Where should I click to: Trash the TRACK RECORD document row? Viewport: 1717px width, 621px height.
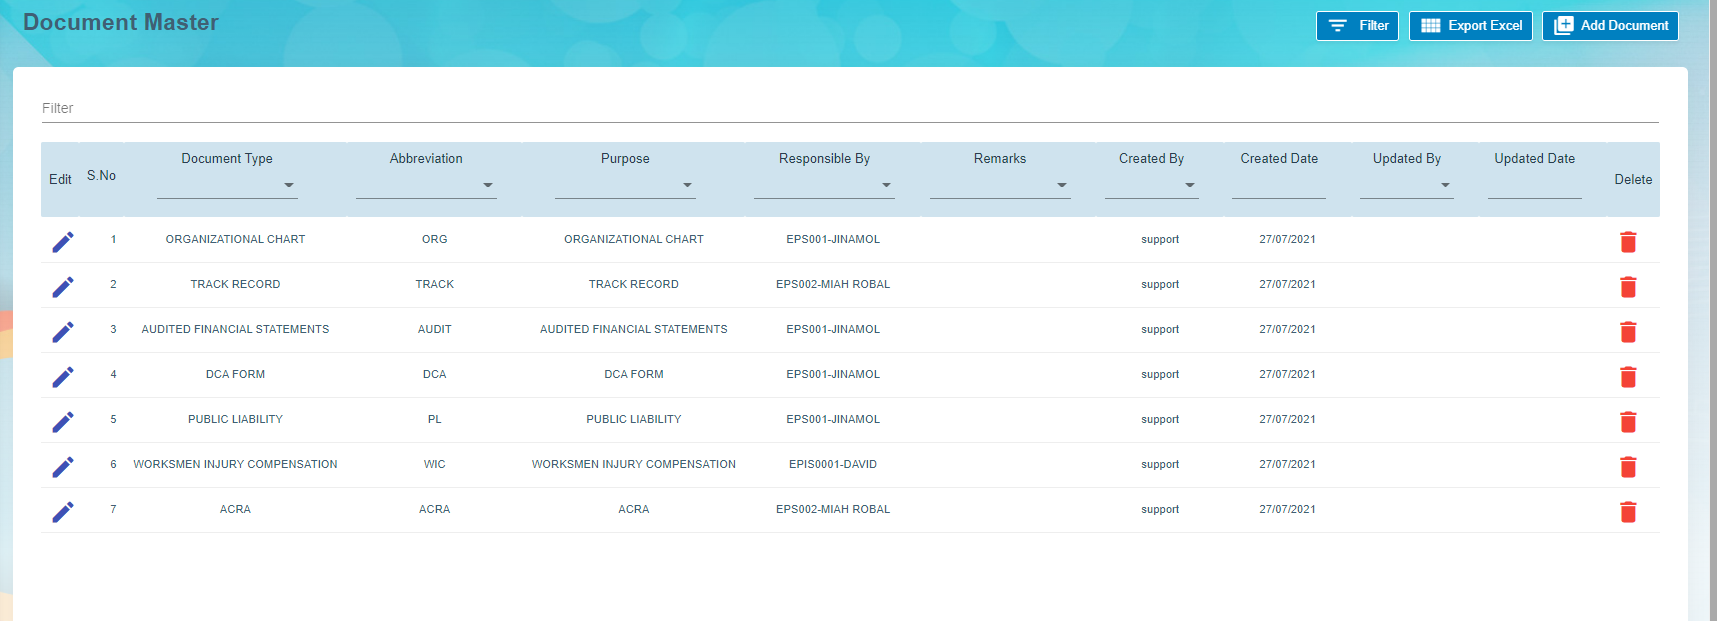[x=1627, y=287]
